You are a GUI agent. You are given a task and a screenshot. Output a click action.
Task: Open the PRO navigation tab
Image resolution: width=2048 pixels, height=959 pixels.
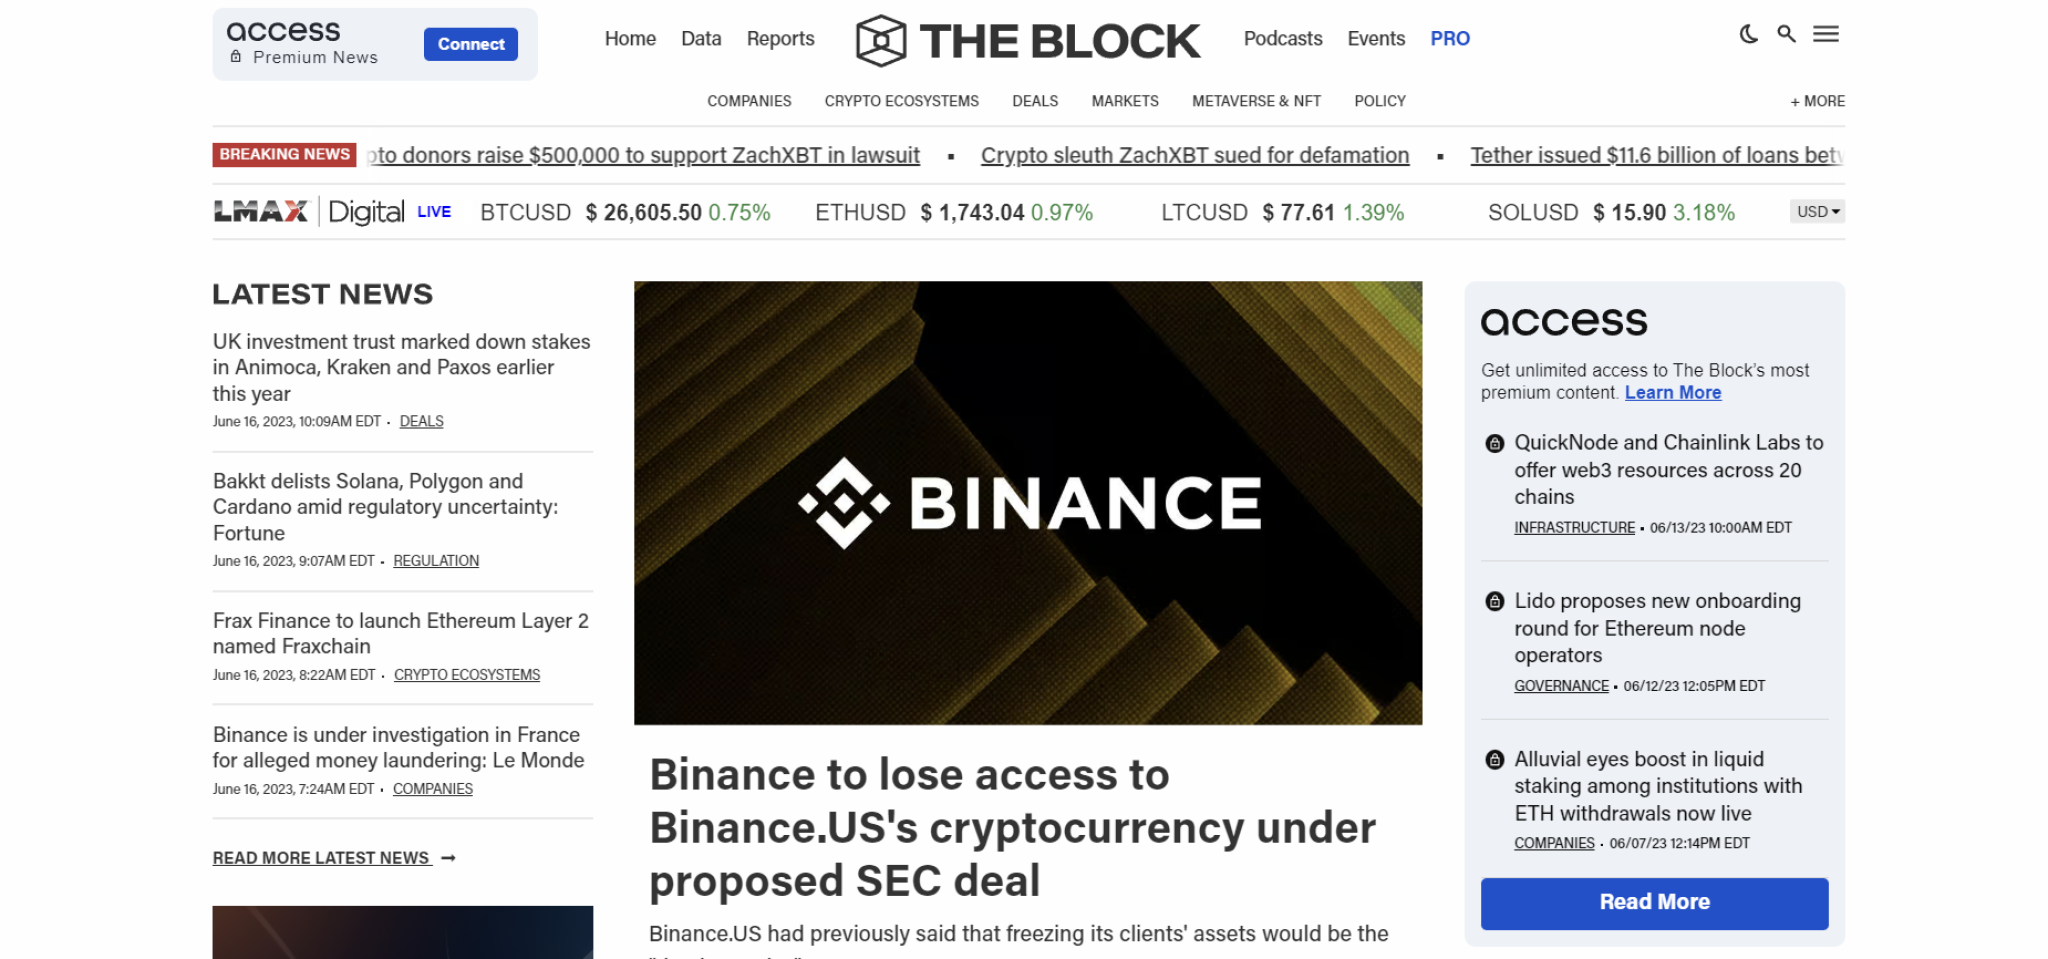click(1449, 38)
